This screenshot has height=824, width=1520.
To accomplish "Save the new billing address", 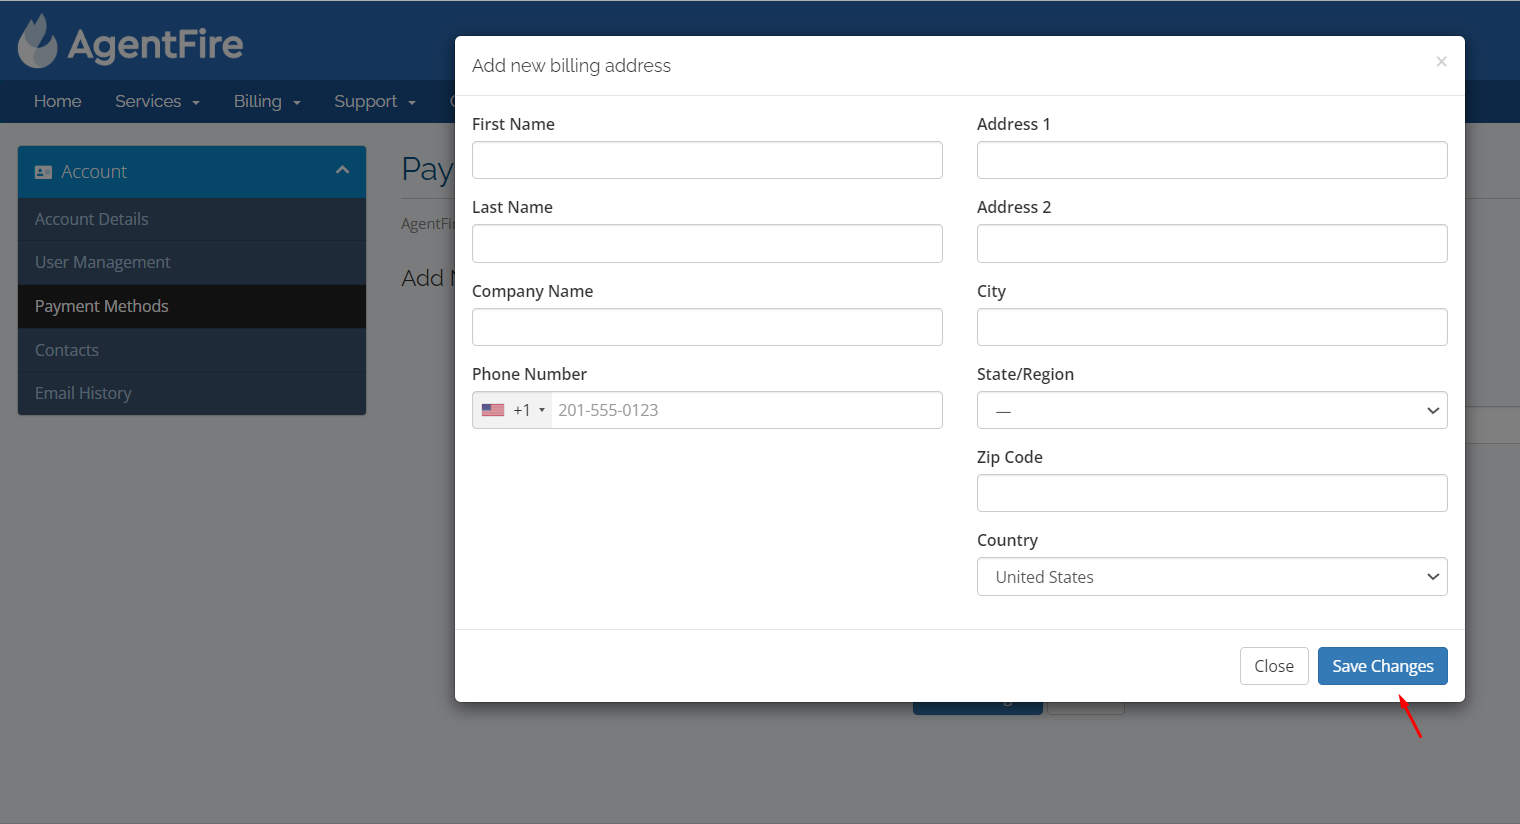I will tap(1382, 665).
